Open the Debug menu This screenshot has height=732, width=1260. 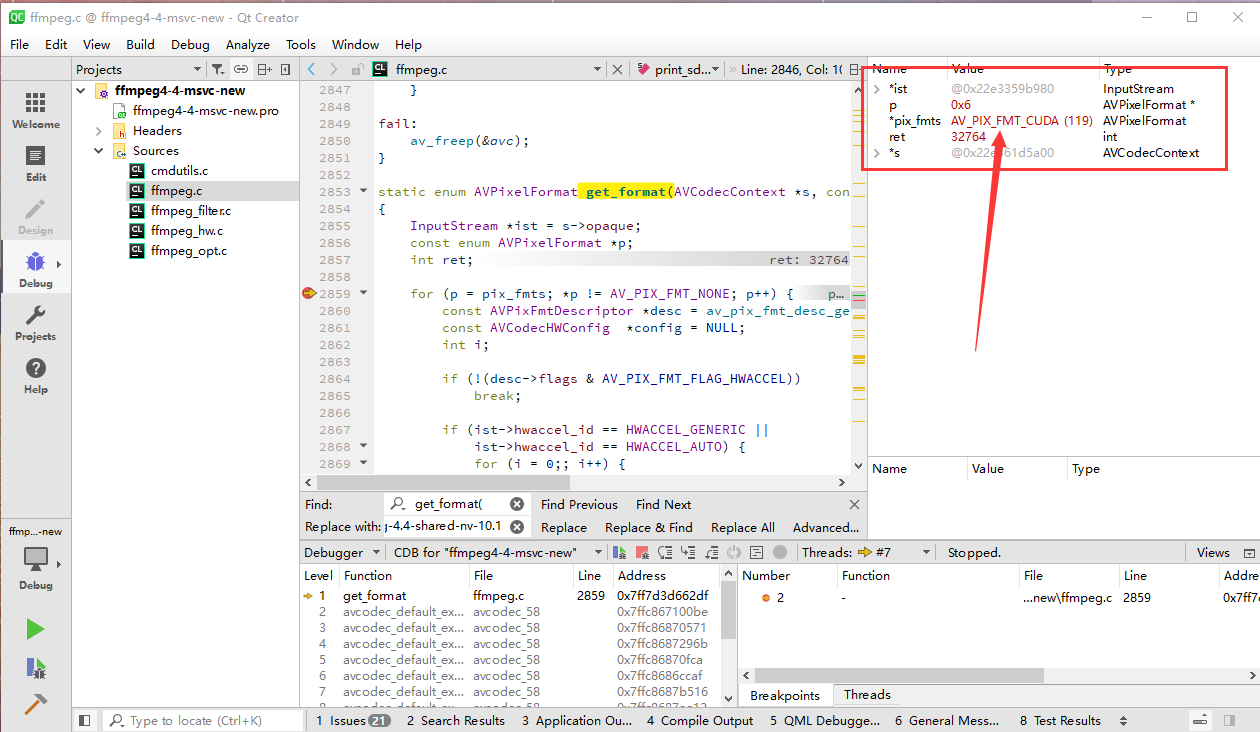point(190,44)
